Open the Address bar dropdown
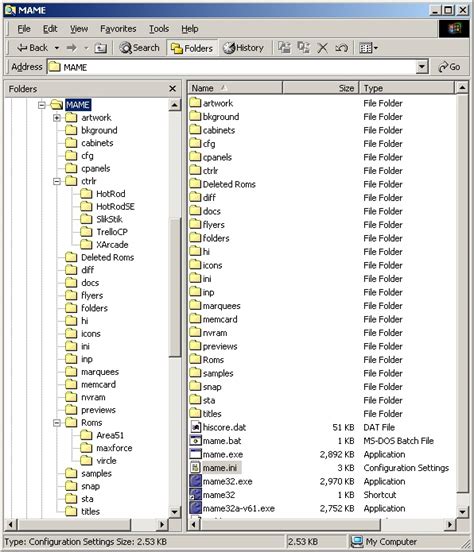474x552 pixels. pos(422,67)
